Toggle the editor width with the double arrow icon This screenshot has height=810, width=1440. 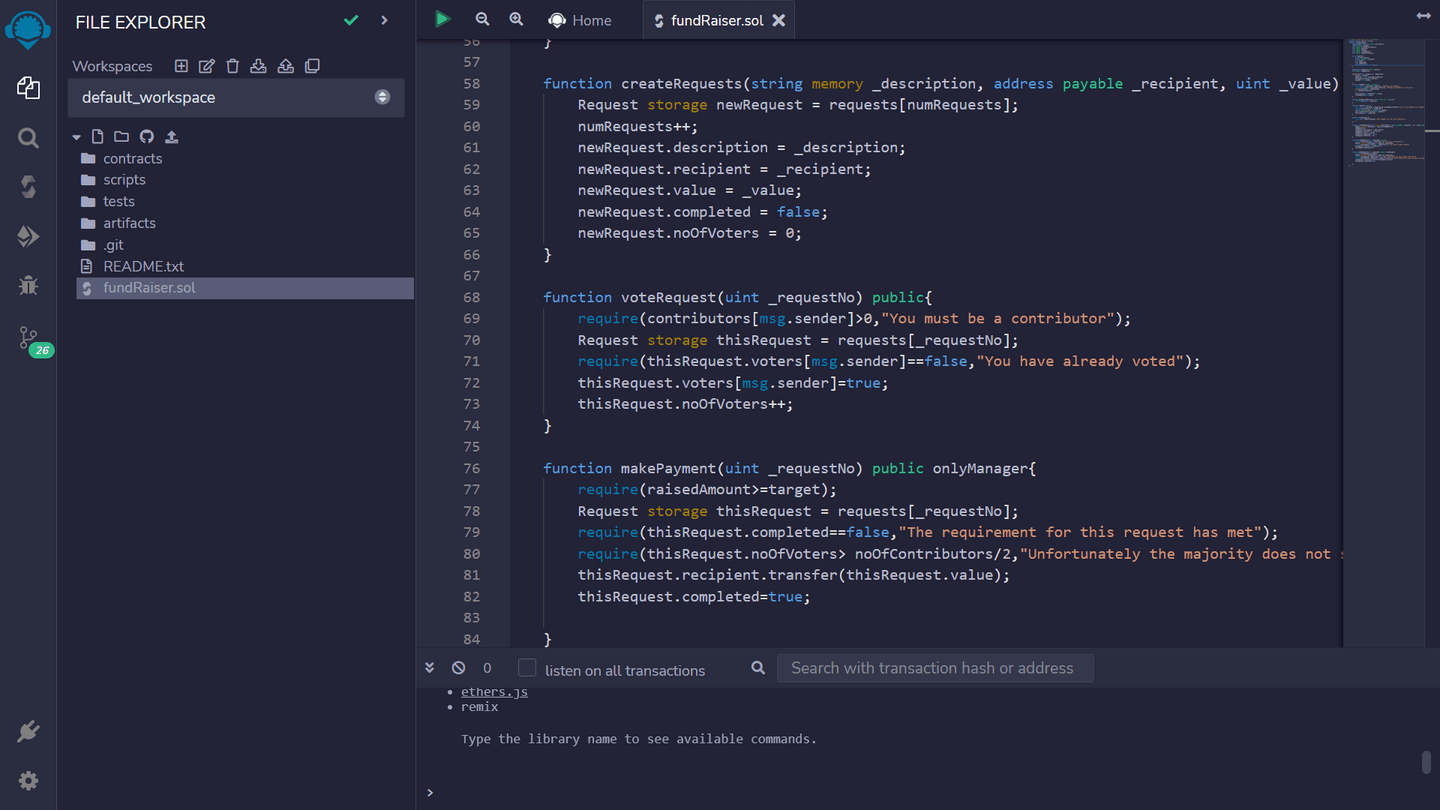pyautogui.click(x=1423, y=16)
